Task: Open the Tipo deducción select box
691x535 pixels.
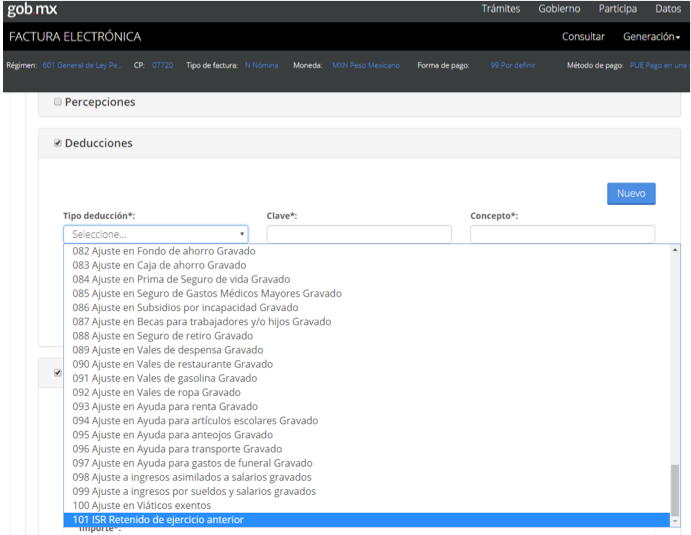Action: [156, 234]
